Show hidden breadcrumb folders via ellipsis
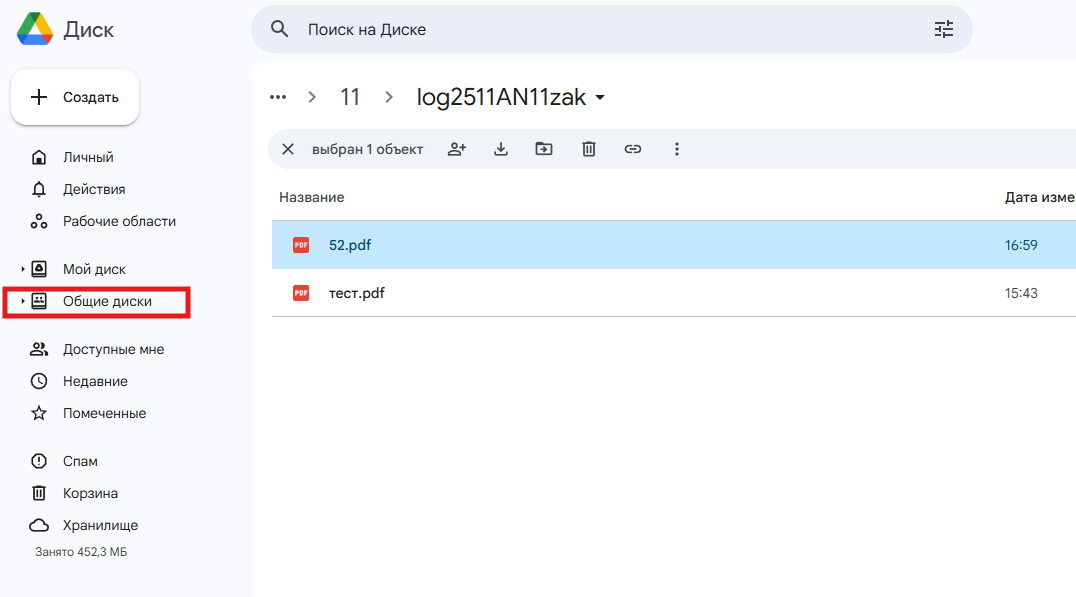This screenshot has width=1076, height=597. (278, 97)
